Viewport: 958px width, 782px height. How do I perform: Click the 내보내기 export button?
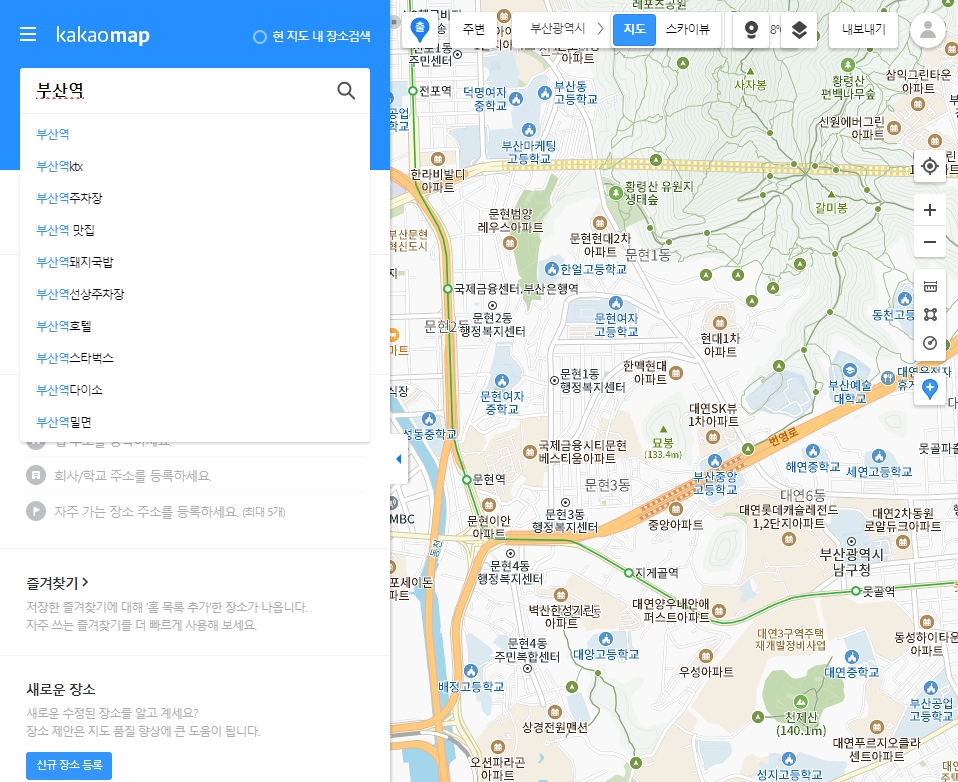coord(862,30)
